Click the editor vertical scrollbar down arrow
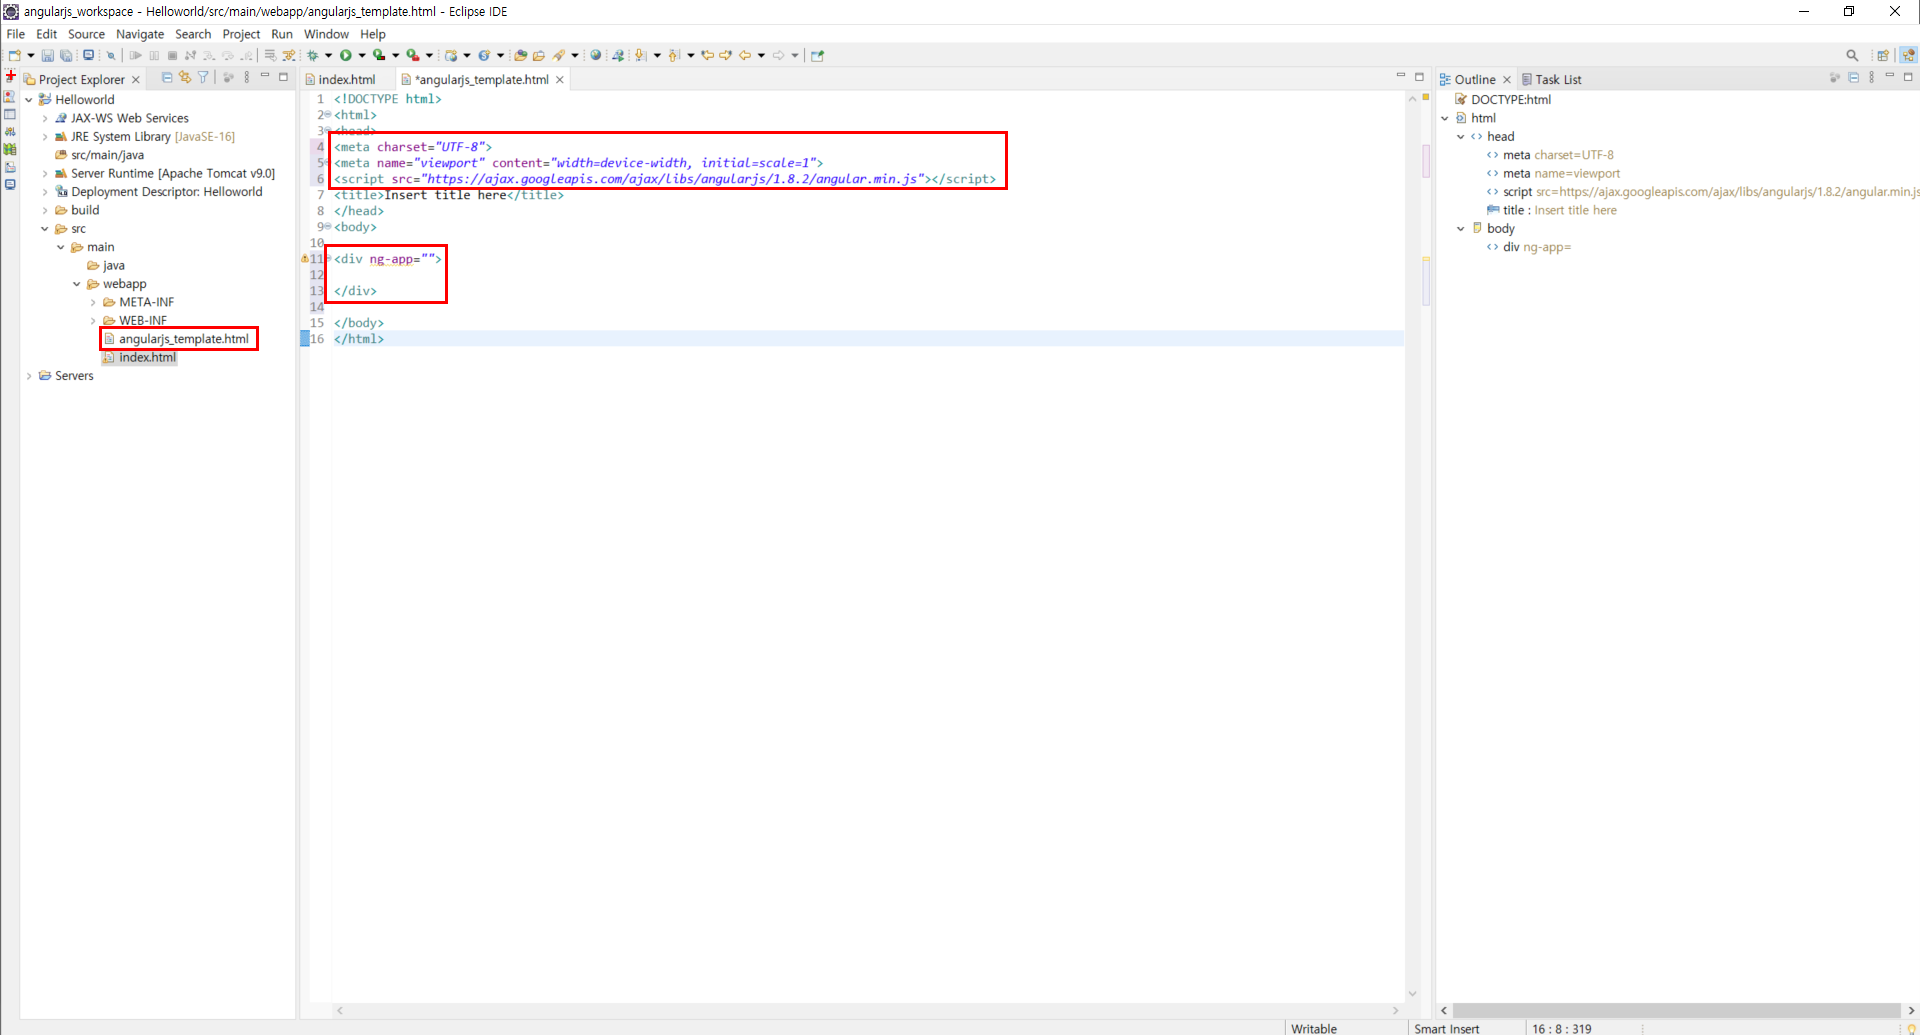This screenshot has width=1920, height=1035. 1412,994
